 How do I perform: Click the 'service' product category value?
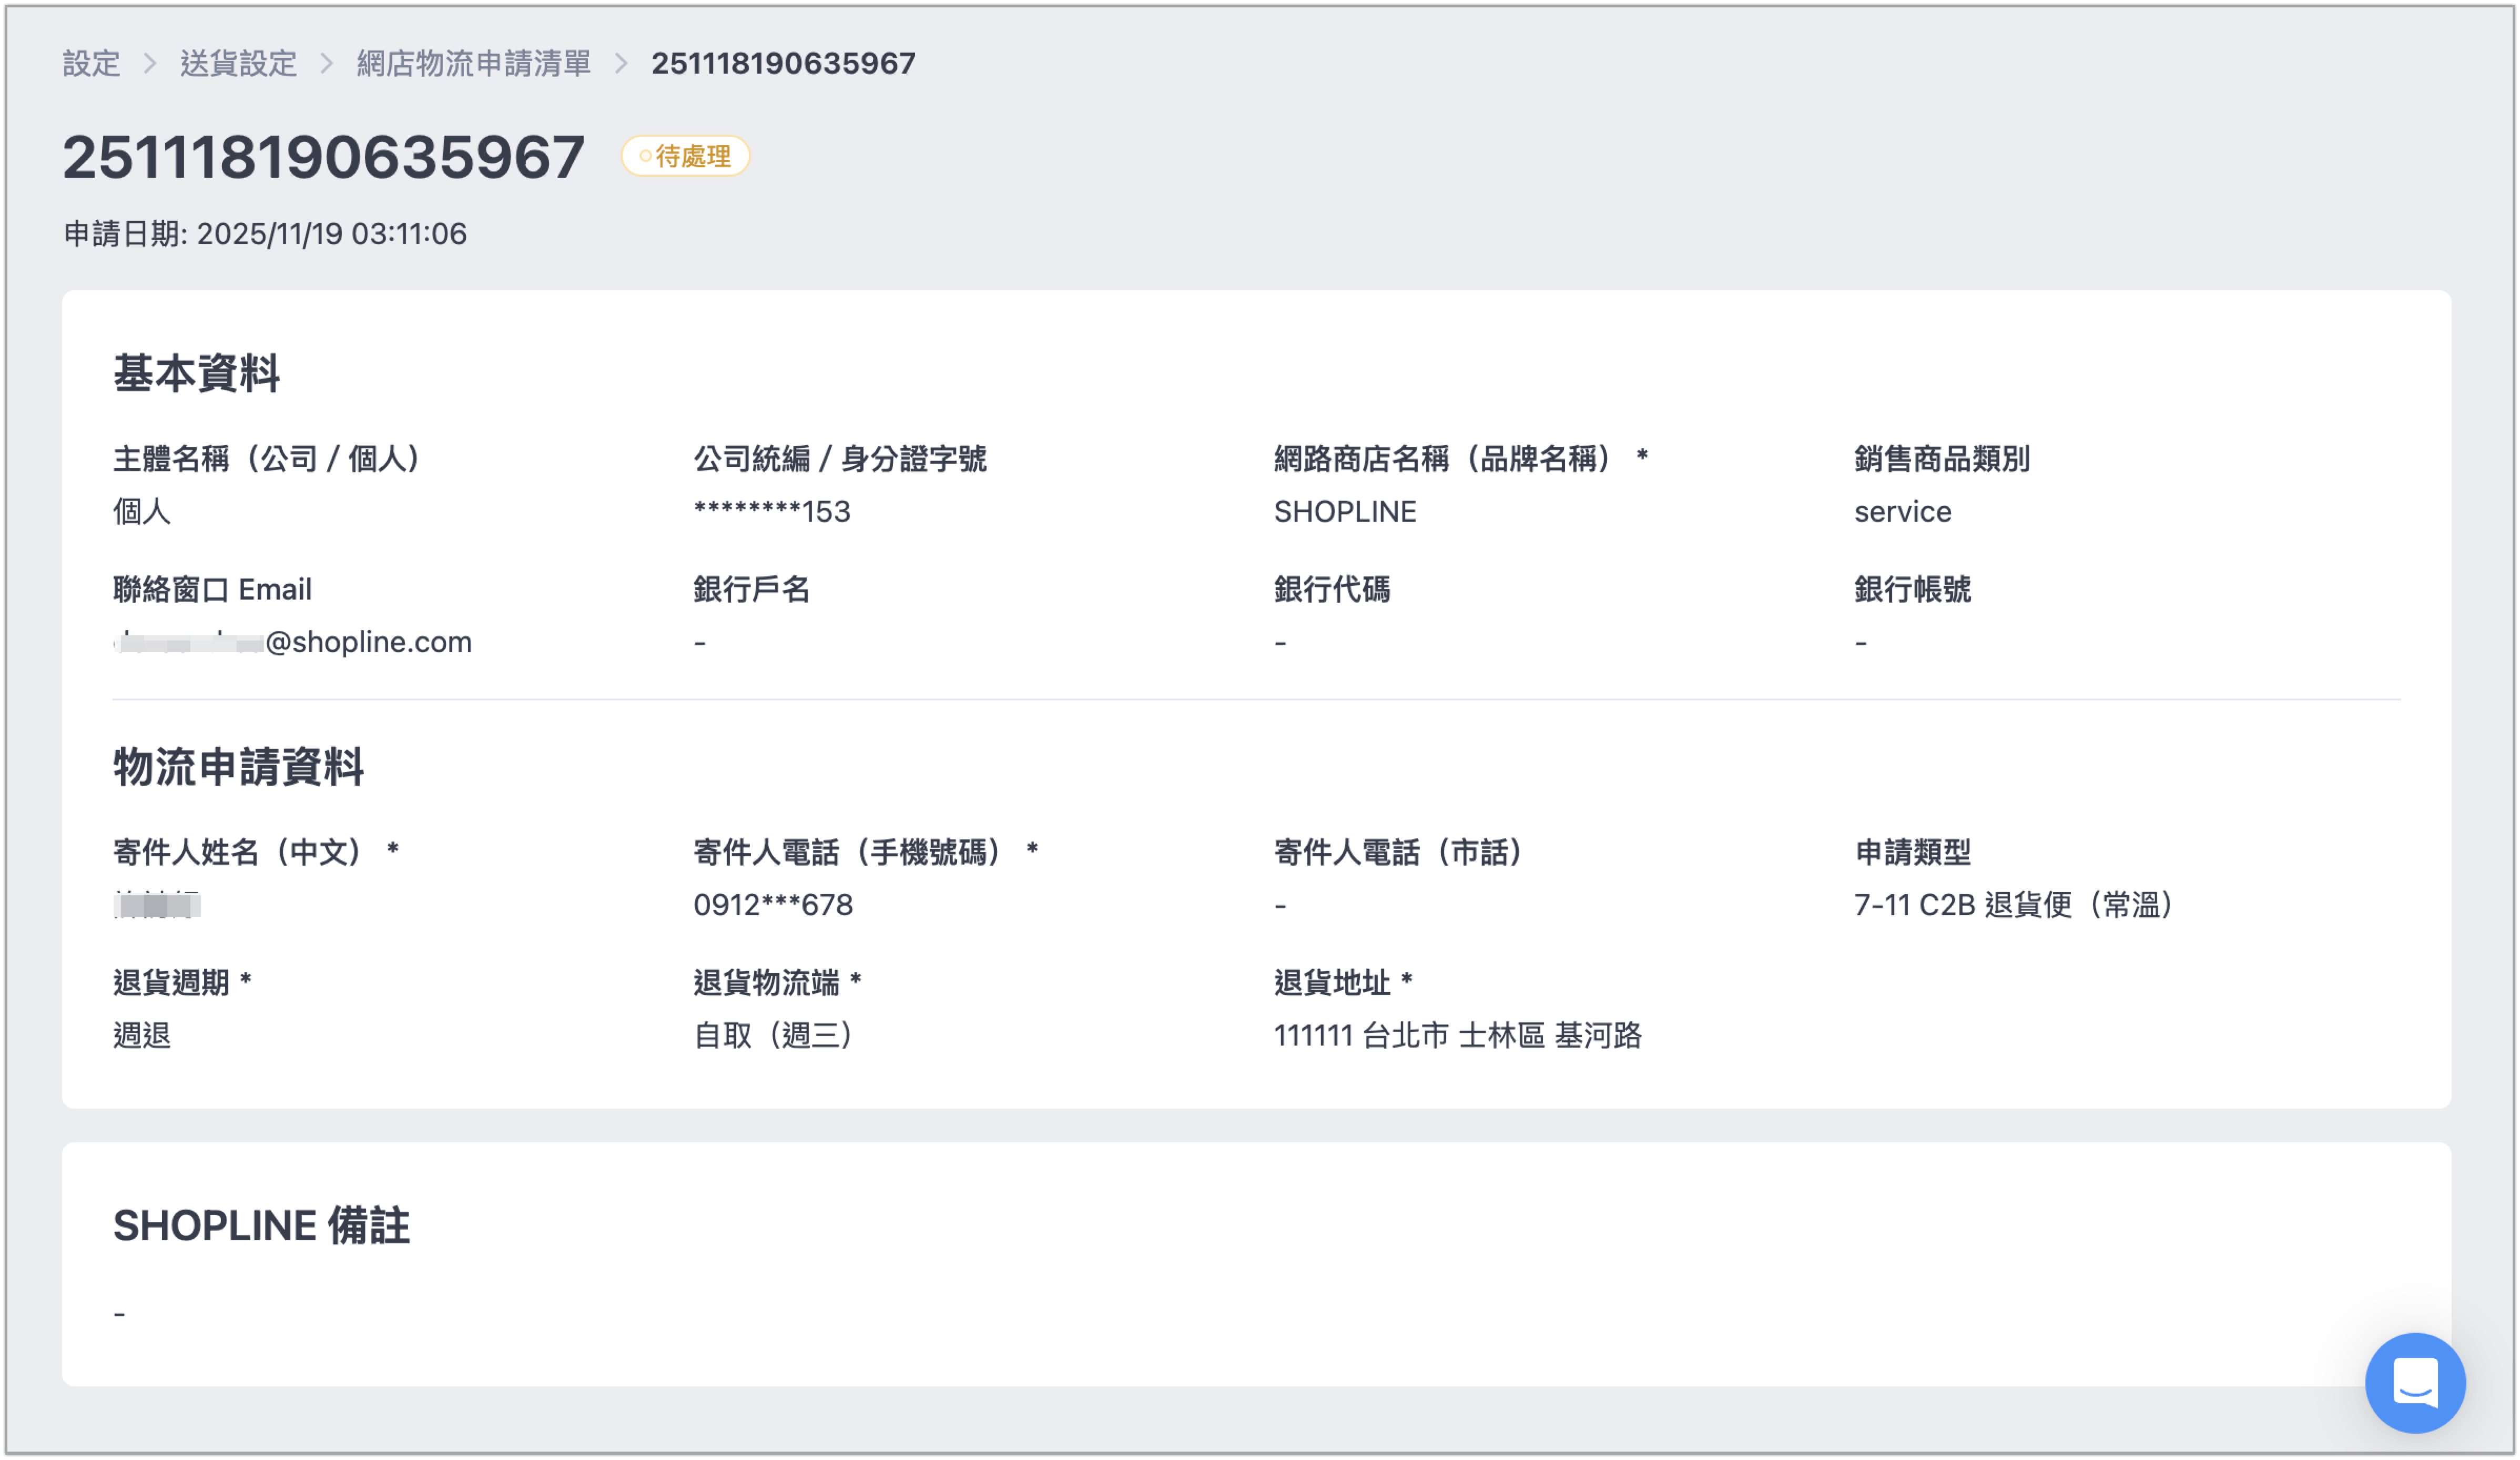click(1903, 512)
